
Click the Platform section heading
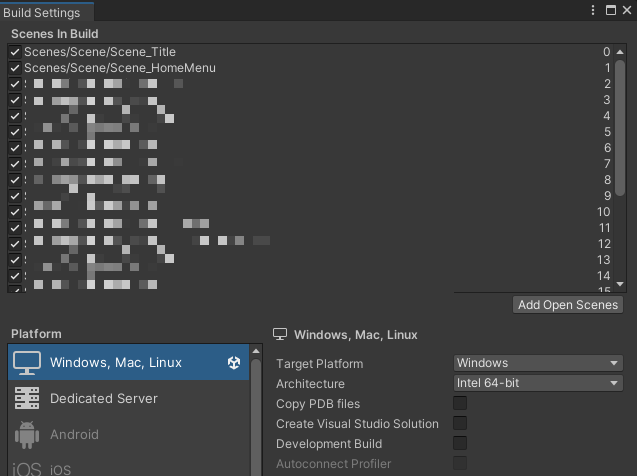pyautogui.click(x=37, y=334)
